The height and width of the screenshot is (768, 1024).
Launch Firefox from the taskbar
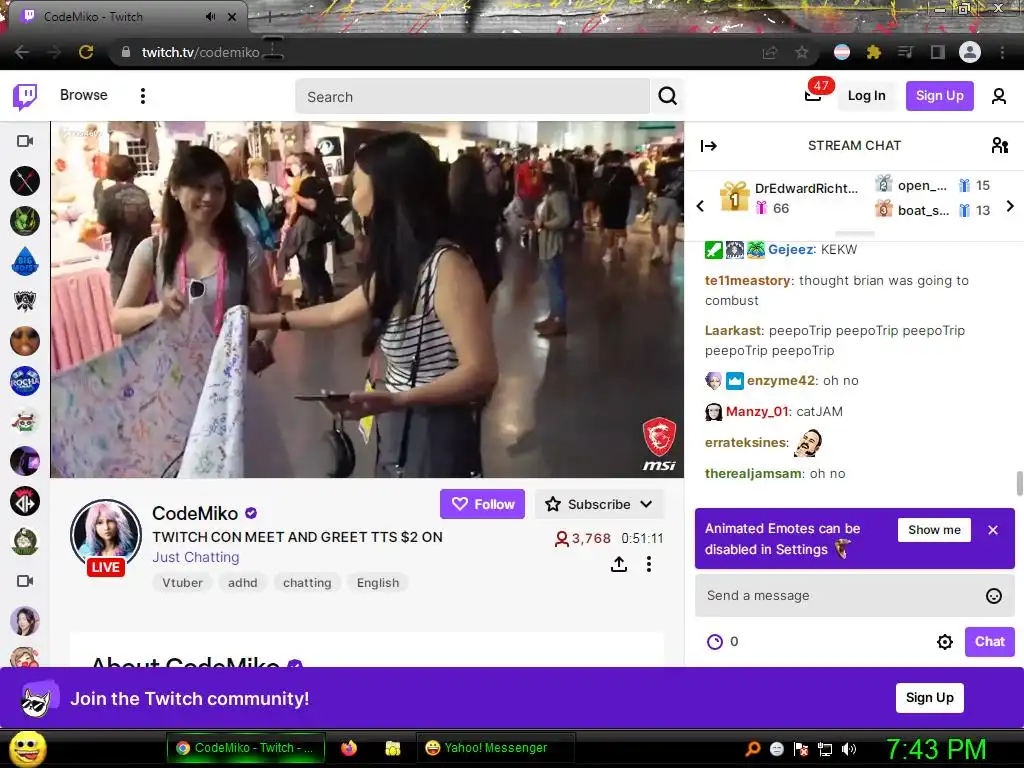[349, 748]
